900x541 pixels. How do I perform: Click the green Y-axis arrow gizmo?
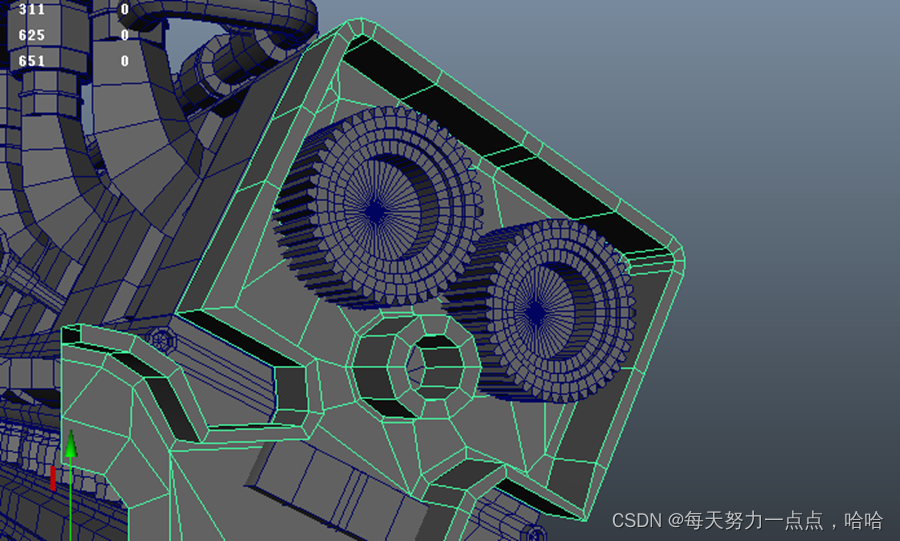point(71,443)
